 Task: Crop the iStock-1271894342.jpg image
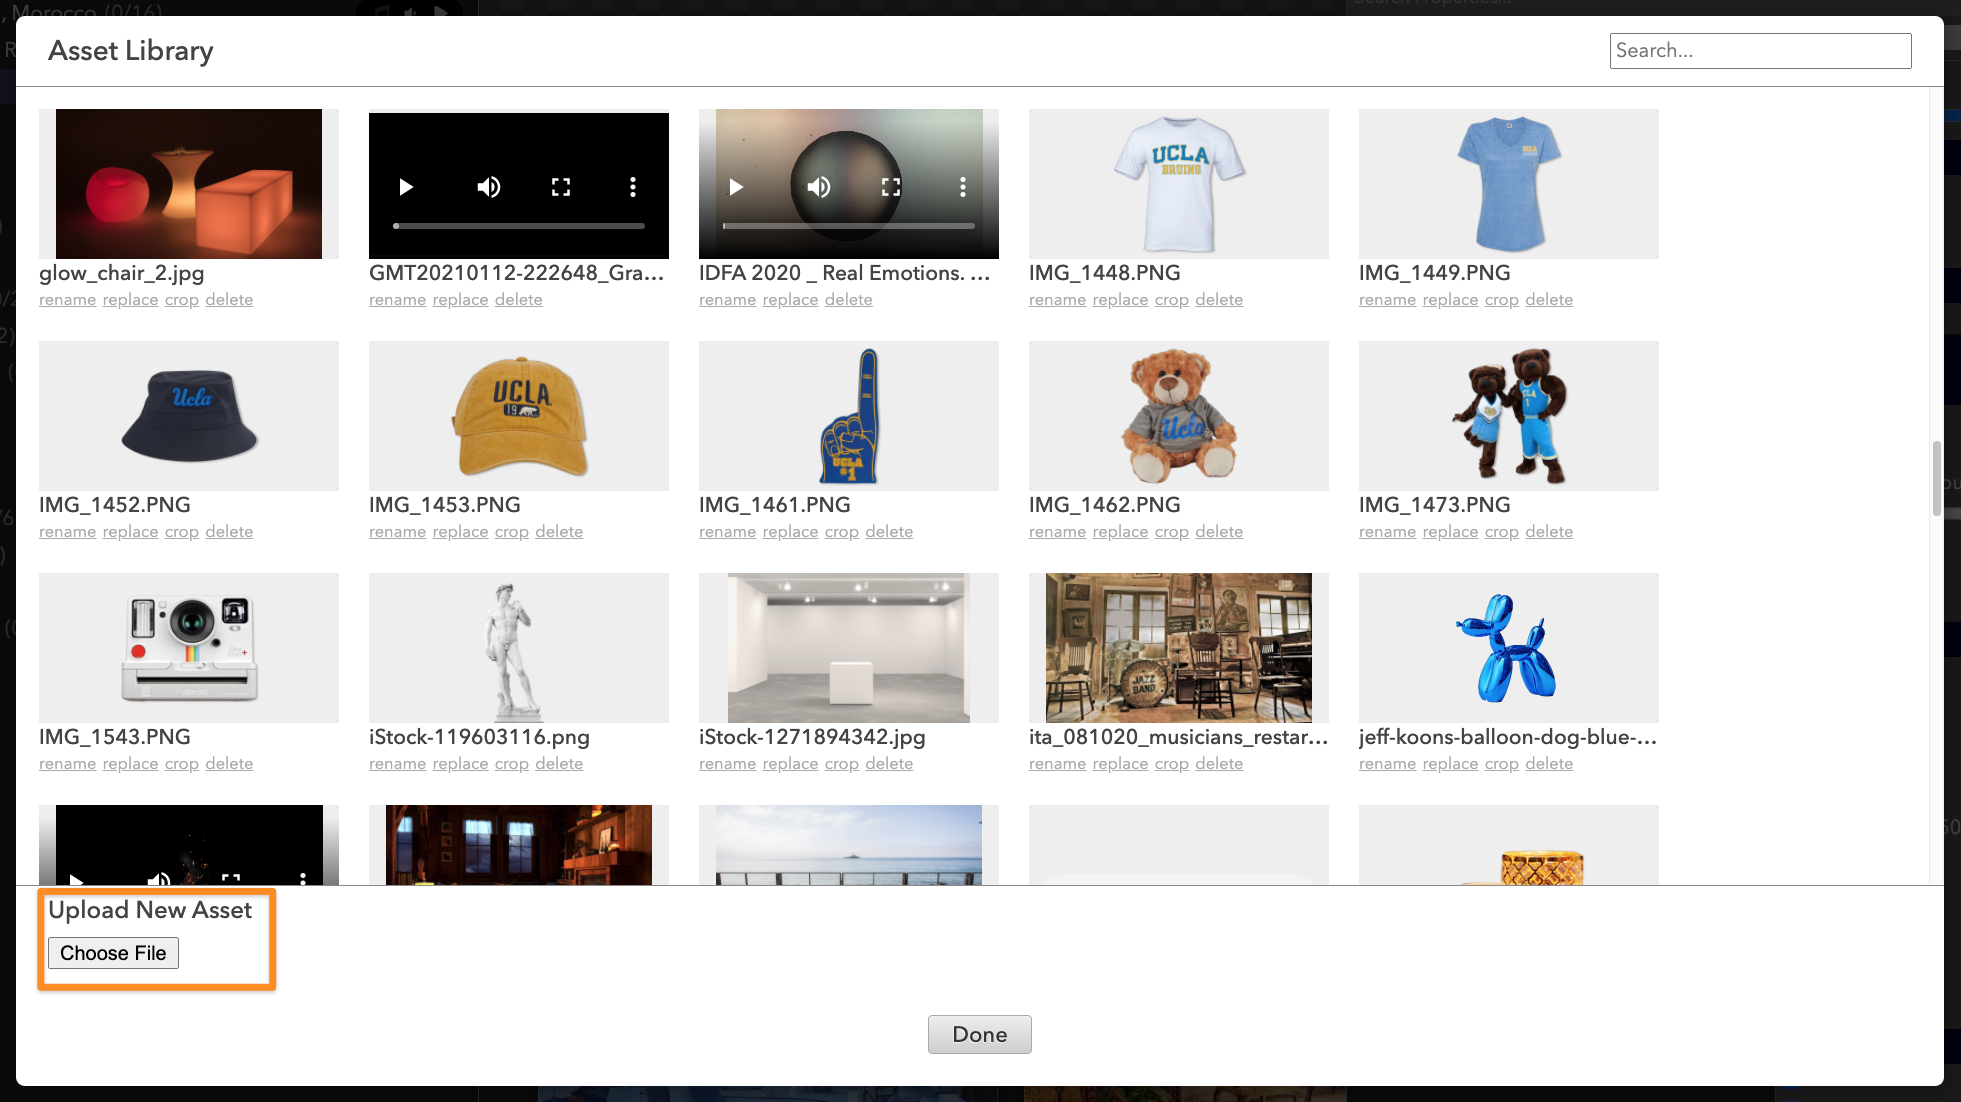(841, 764)
